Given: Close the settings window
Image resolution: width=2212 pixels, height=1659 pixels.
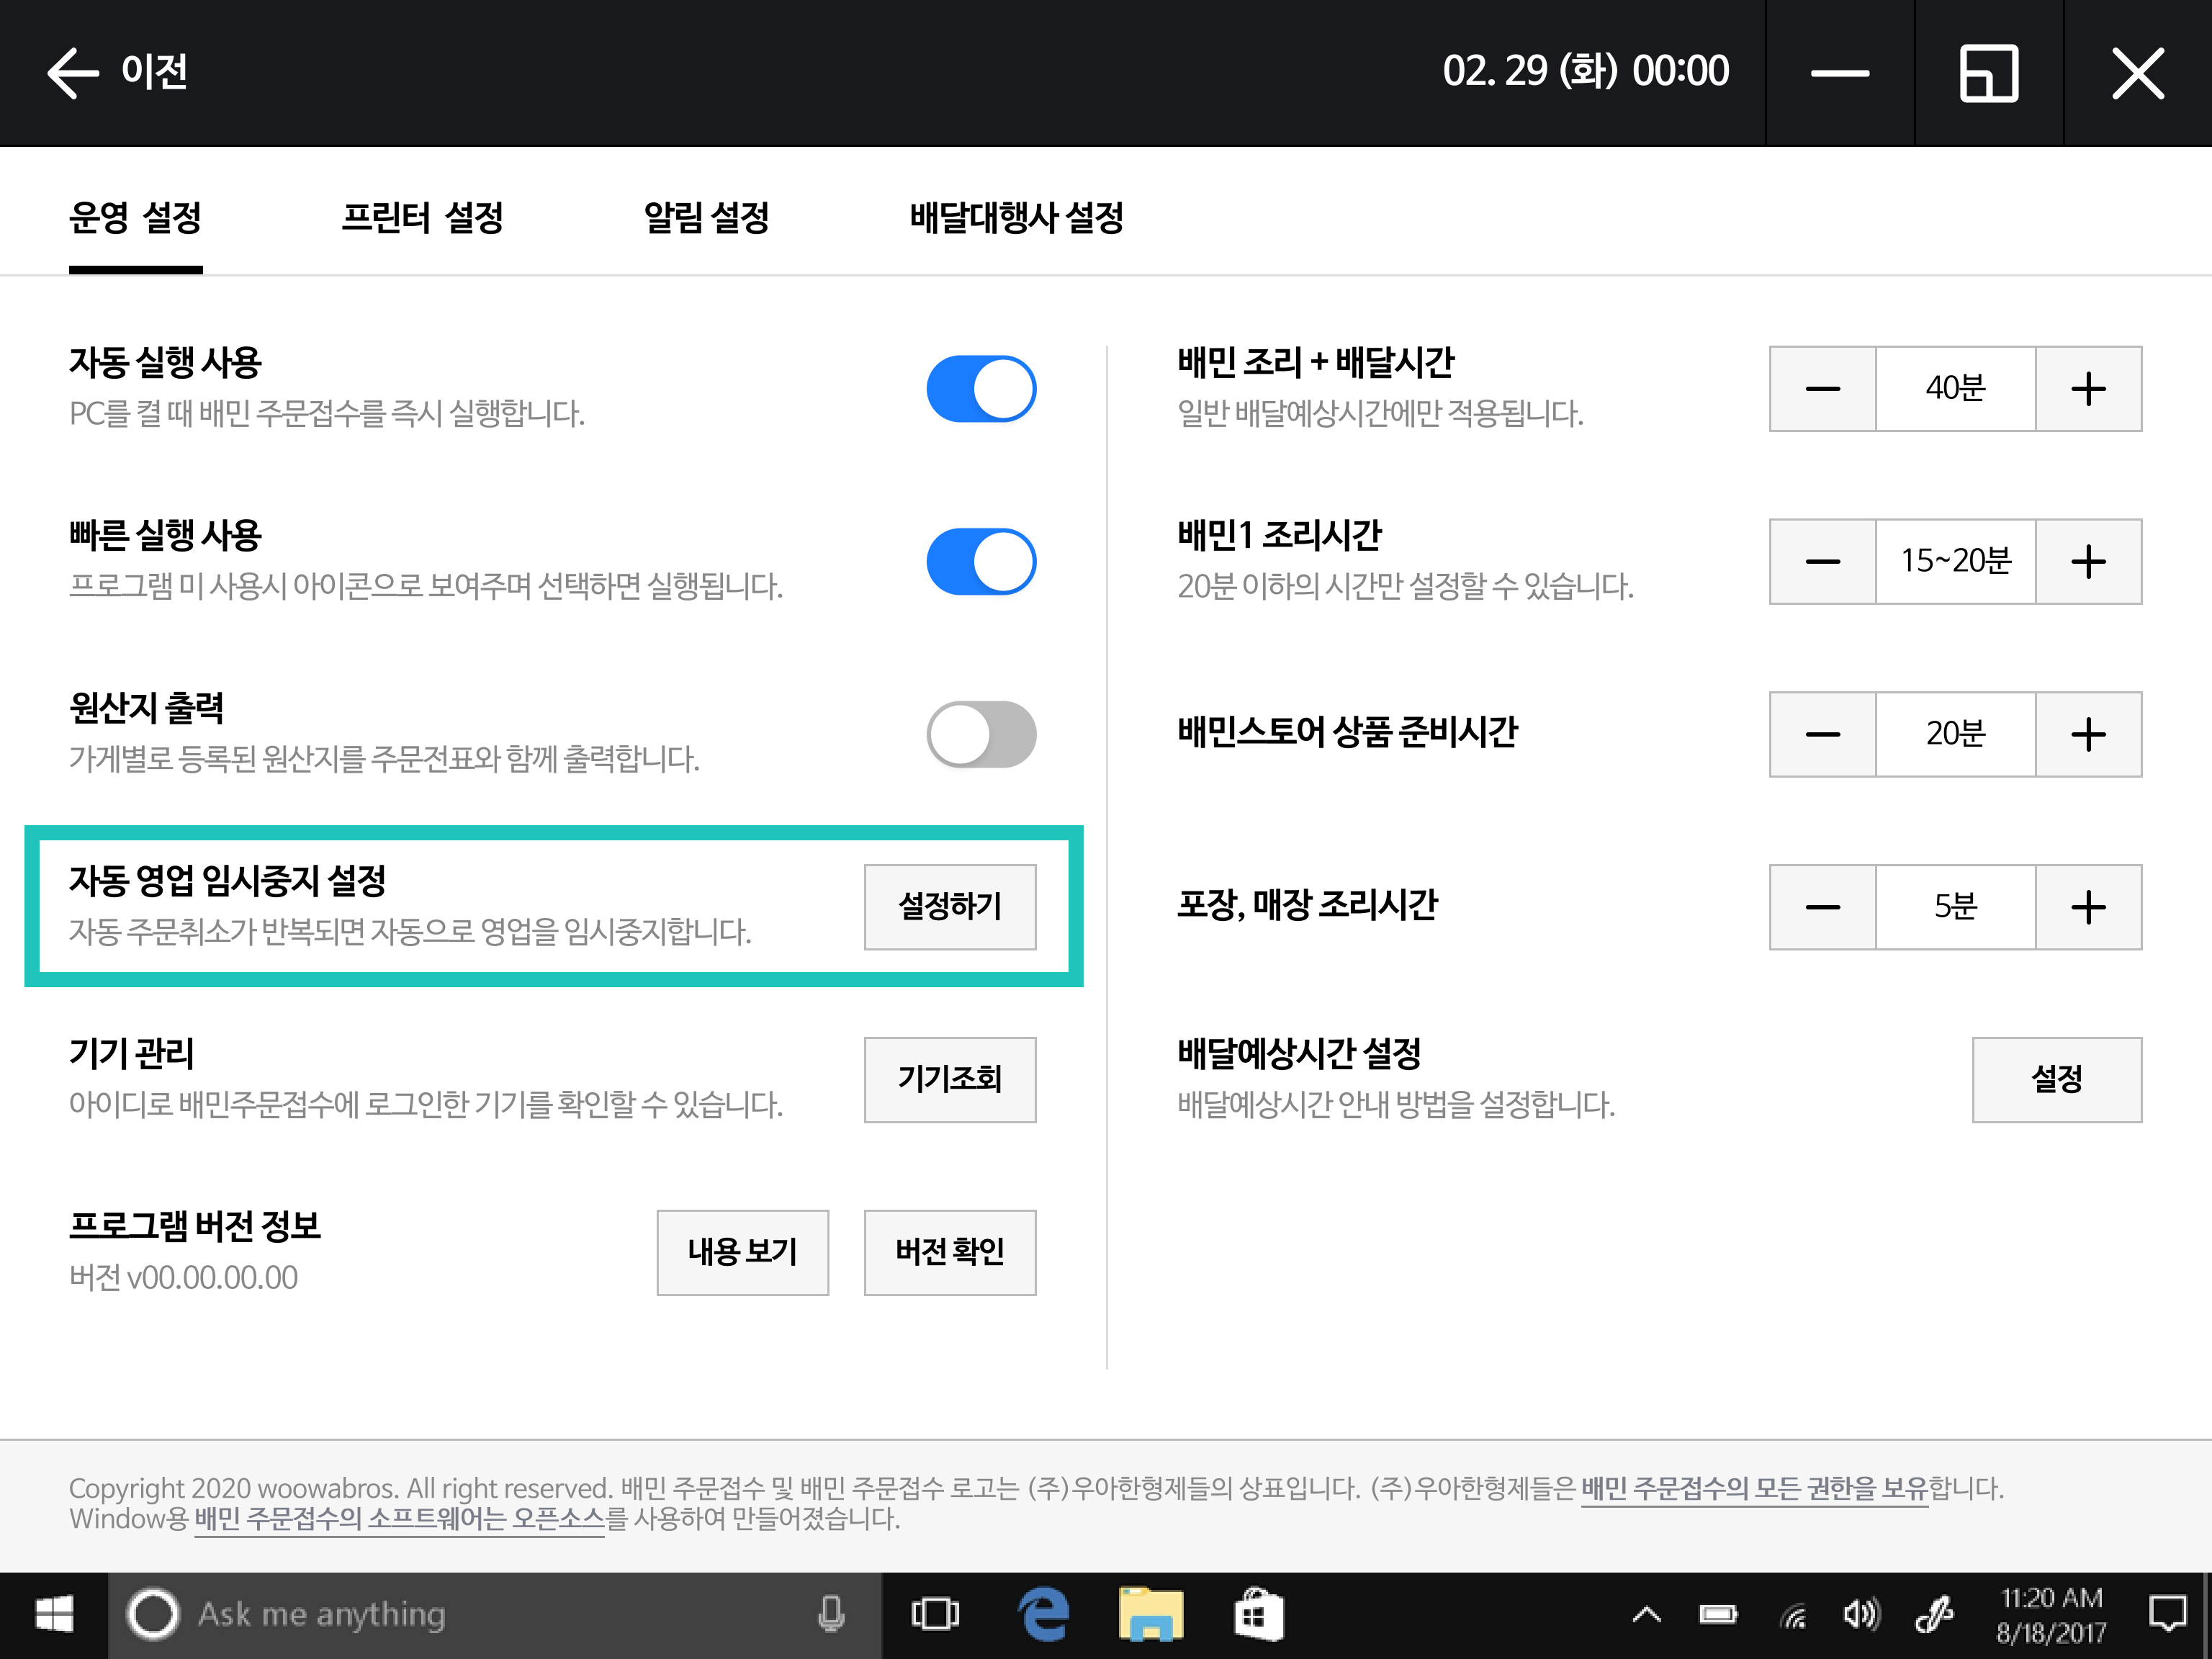Looking at the screenshot, I should pos(2138,72).
